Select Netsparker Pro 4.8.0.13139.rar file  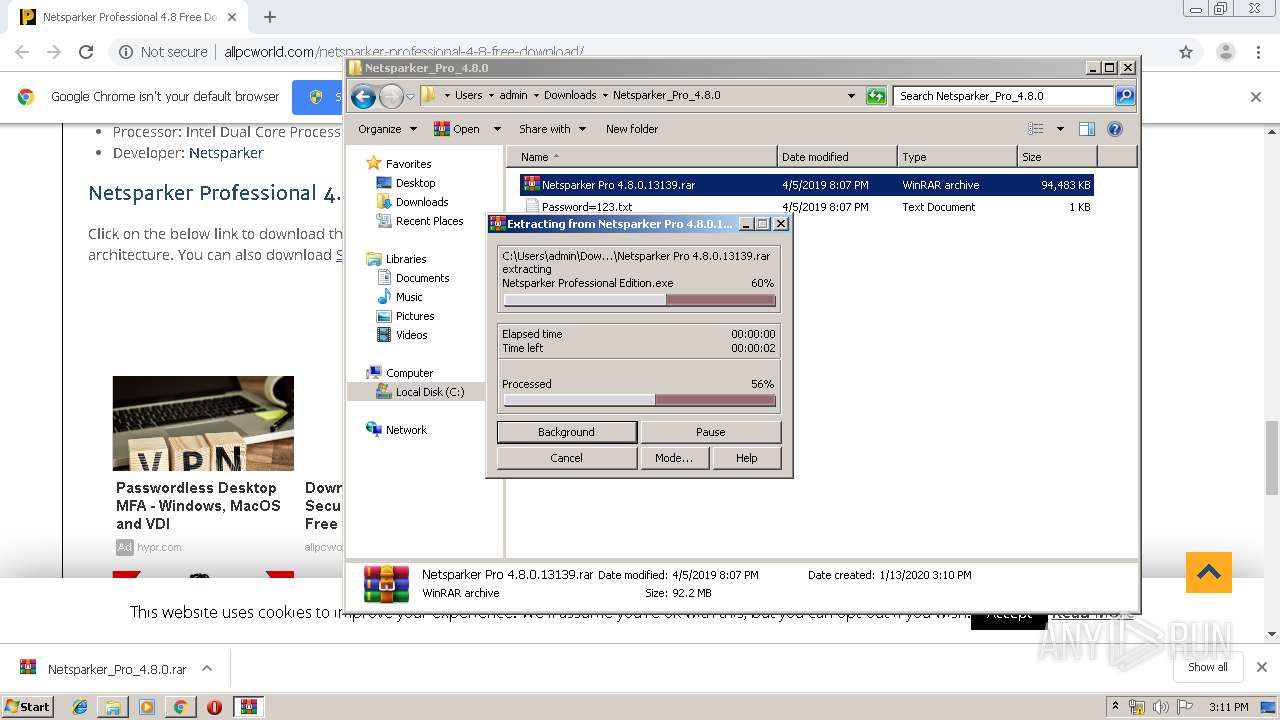tap(807, 185)
